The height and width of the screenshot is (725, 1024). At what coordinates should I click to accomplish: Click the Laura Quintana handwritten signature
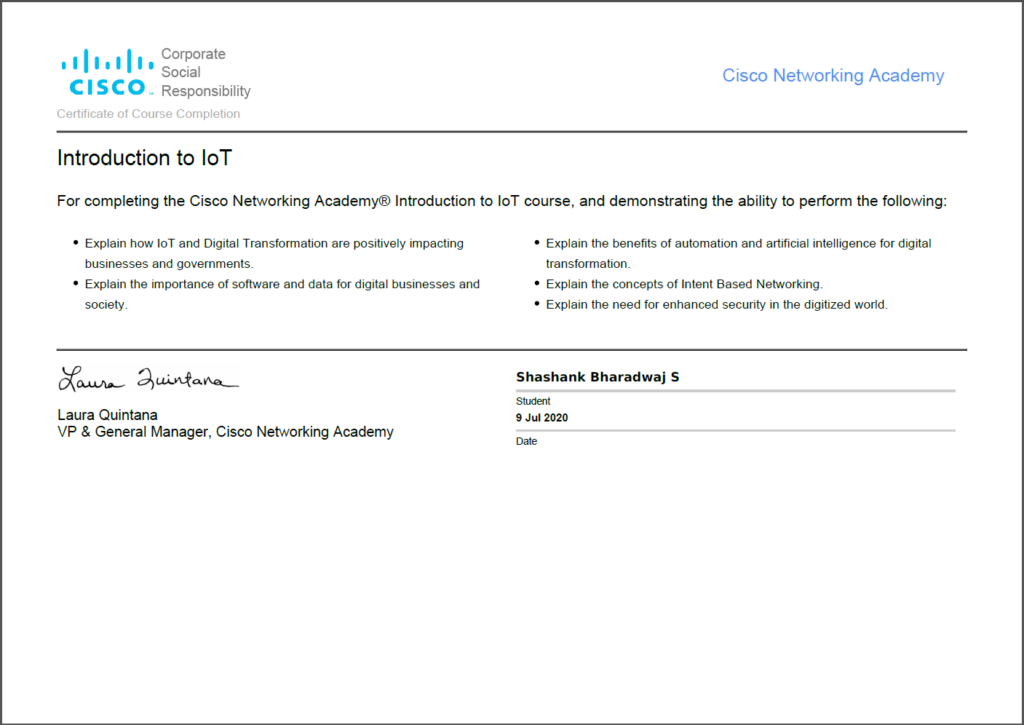(148, 380)
